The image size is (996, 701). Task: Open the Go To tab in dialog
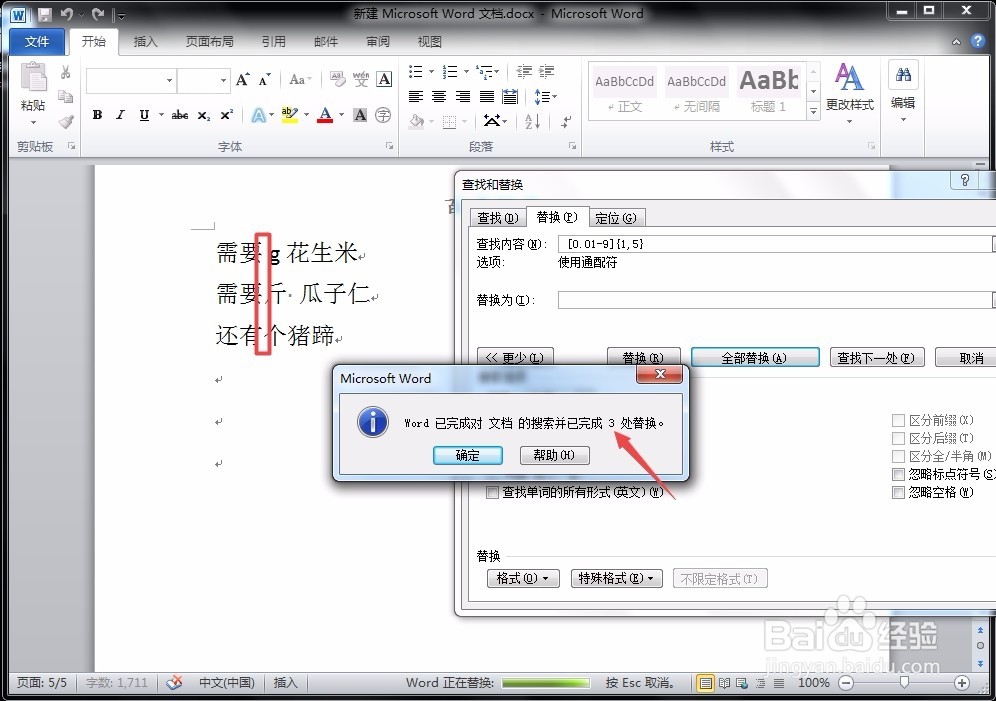pos(616,218)
